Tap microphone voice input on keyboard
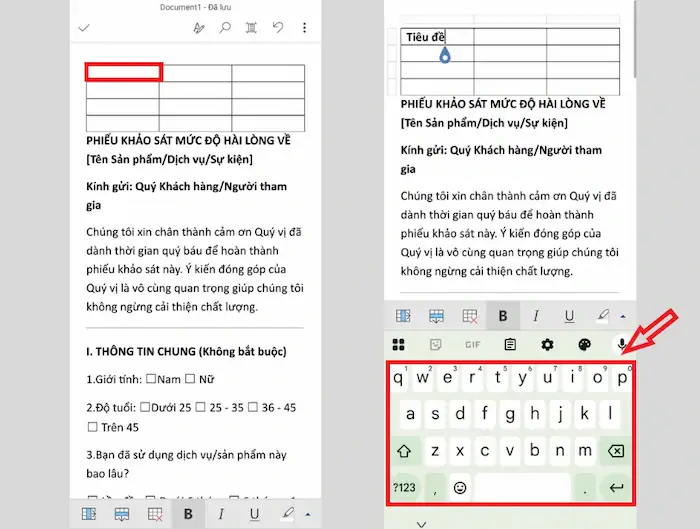The height and width of the screenshot is (529, 700). coord(621,345)
